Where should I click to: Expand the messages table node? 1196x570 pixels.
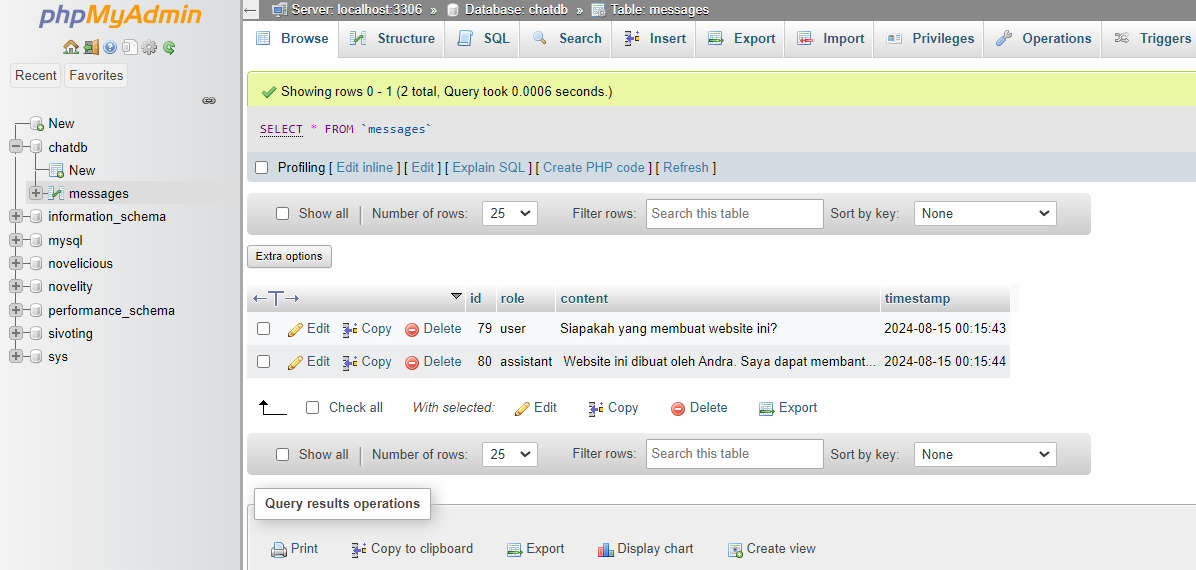pos(36,193)
